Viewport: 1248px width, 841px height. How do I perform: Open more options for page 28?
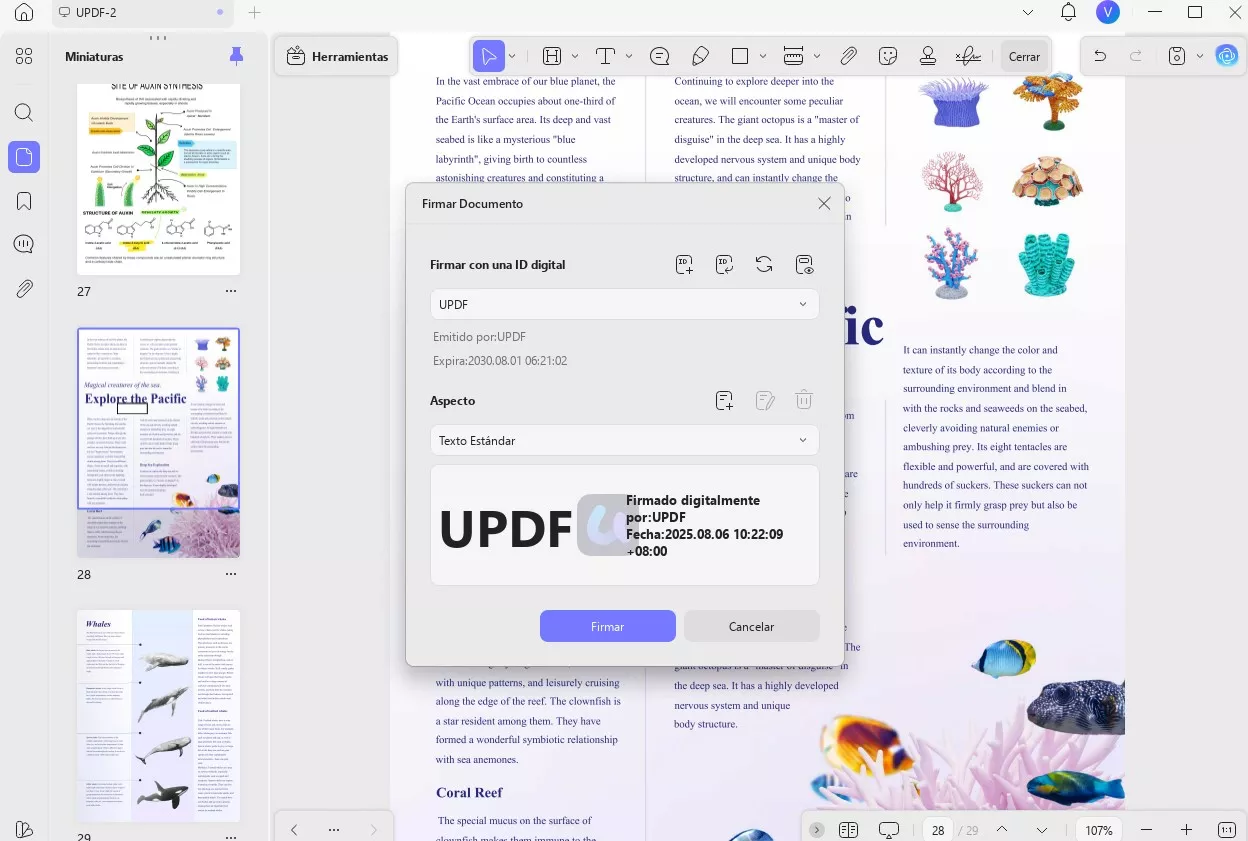(x=231, y=574)
